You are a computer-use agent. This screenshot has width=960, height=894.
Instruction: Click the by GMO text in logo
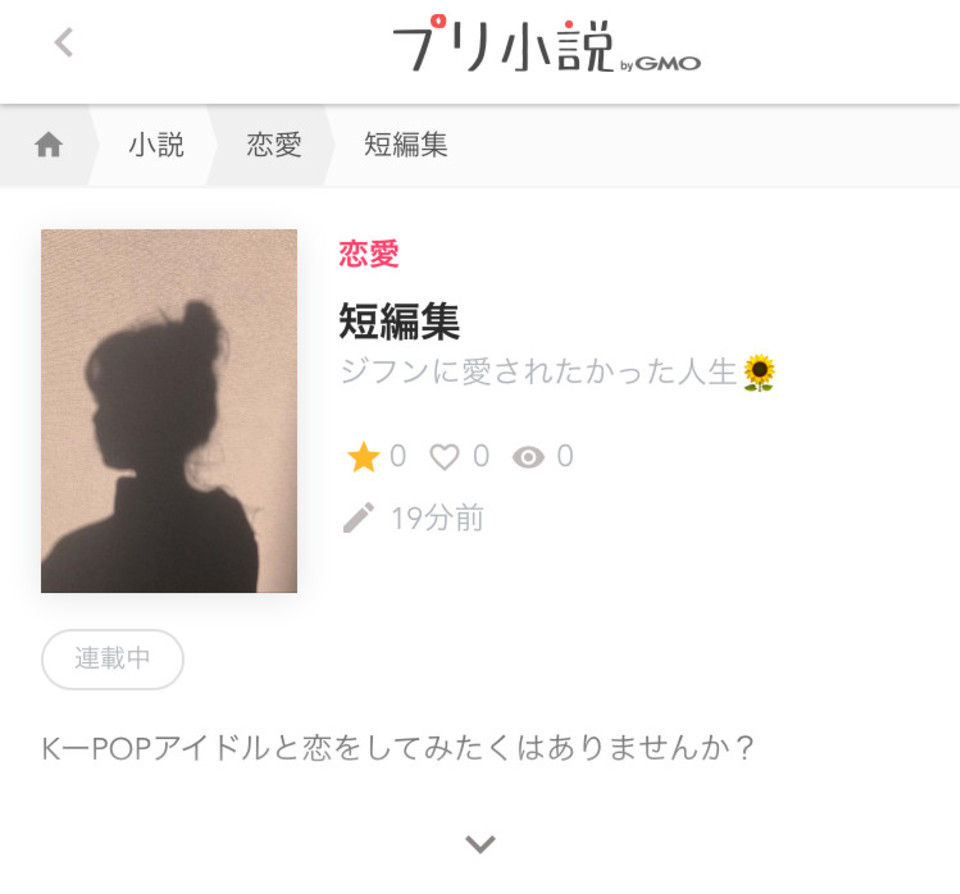pyautogui.click(x=661, y=64)
